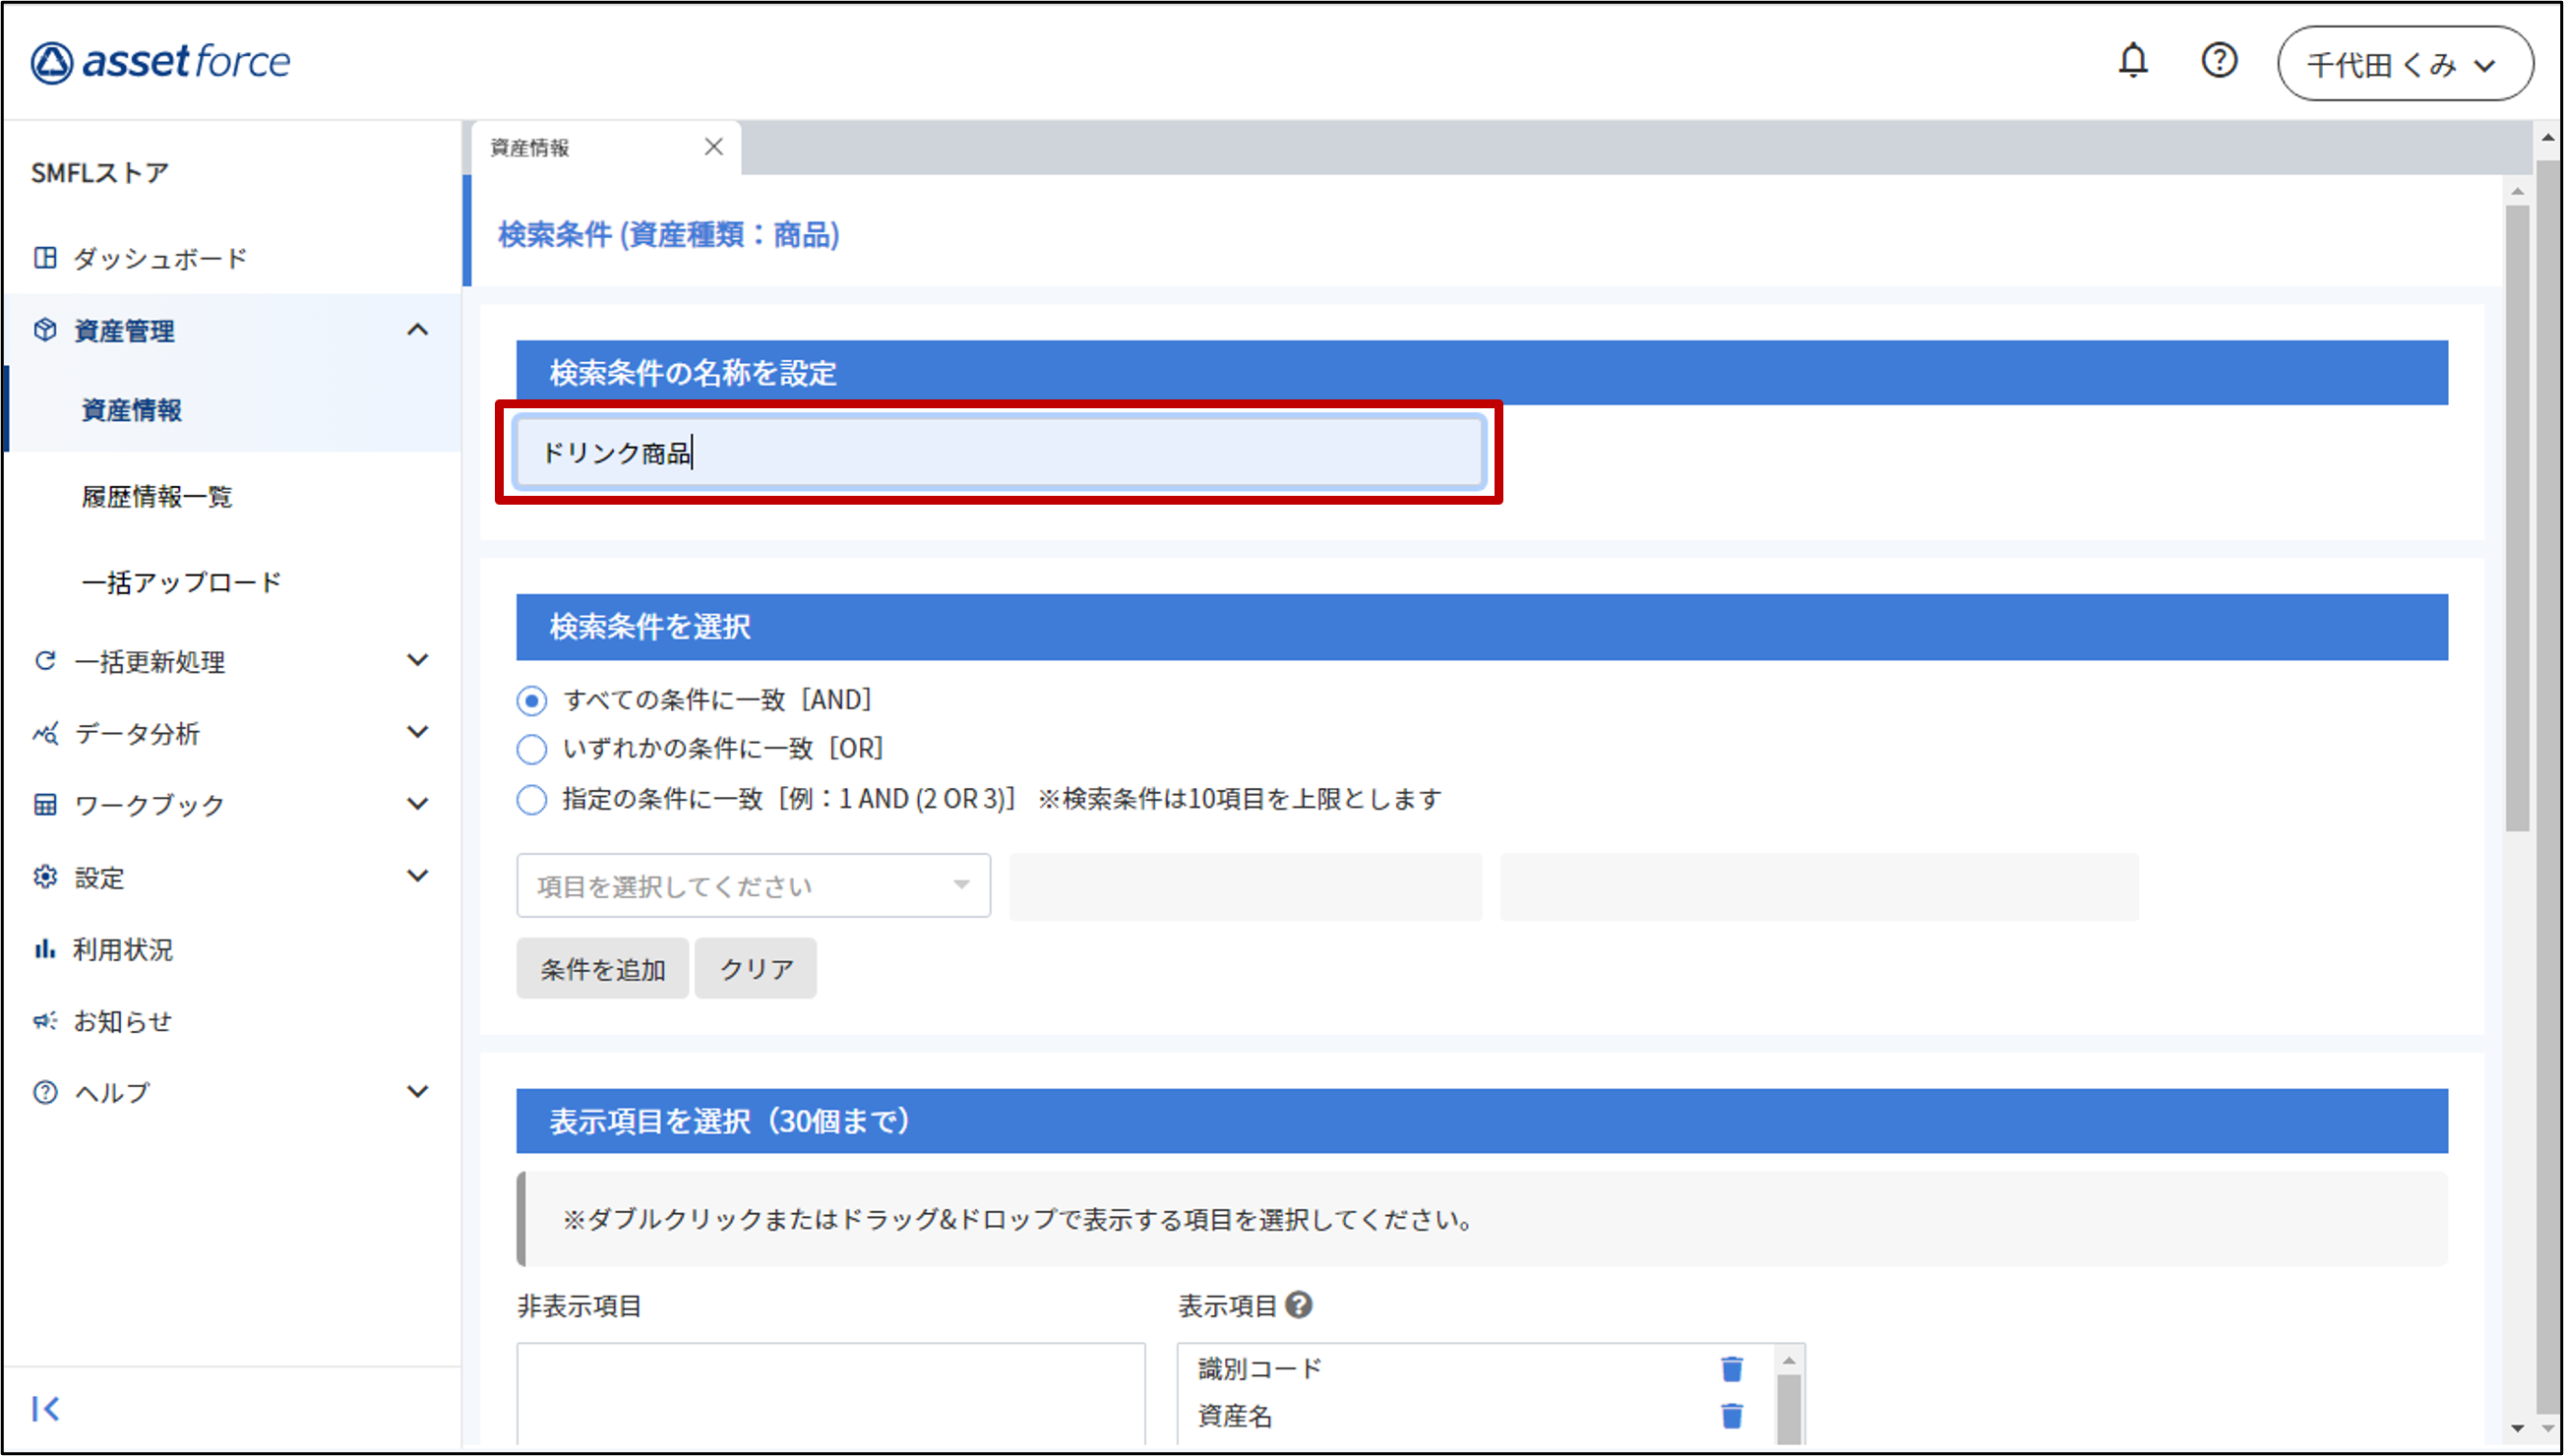The width and height of the screenshot is (2564, 1456).
Task: Collapse the sidebar with the bottom-left arrow icon
Action: tap(45, 1408)
